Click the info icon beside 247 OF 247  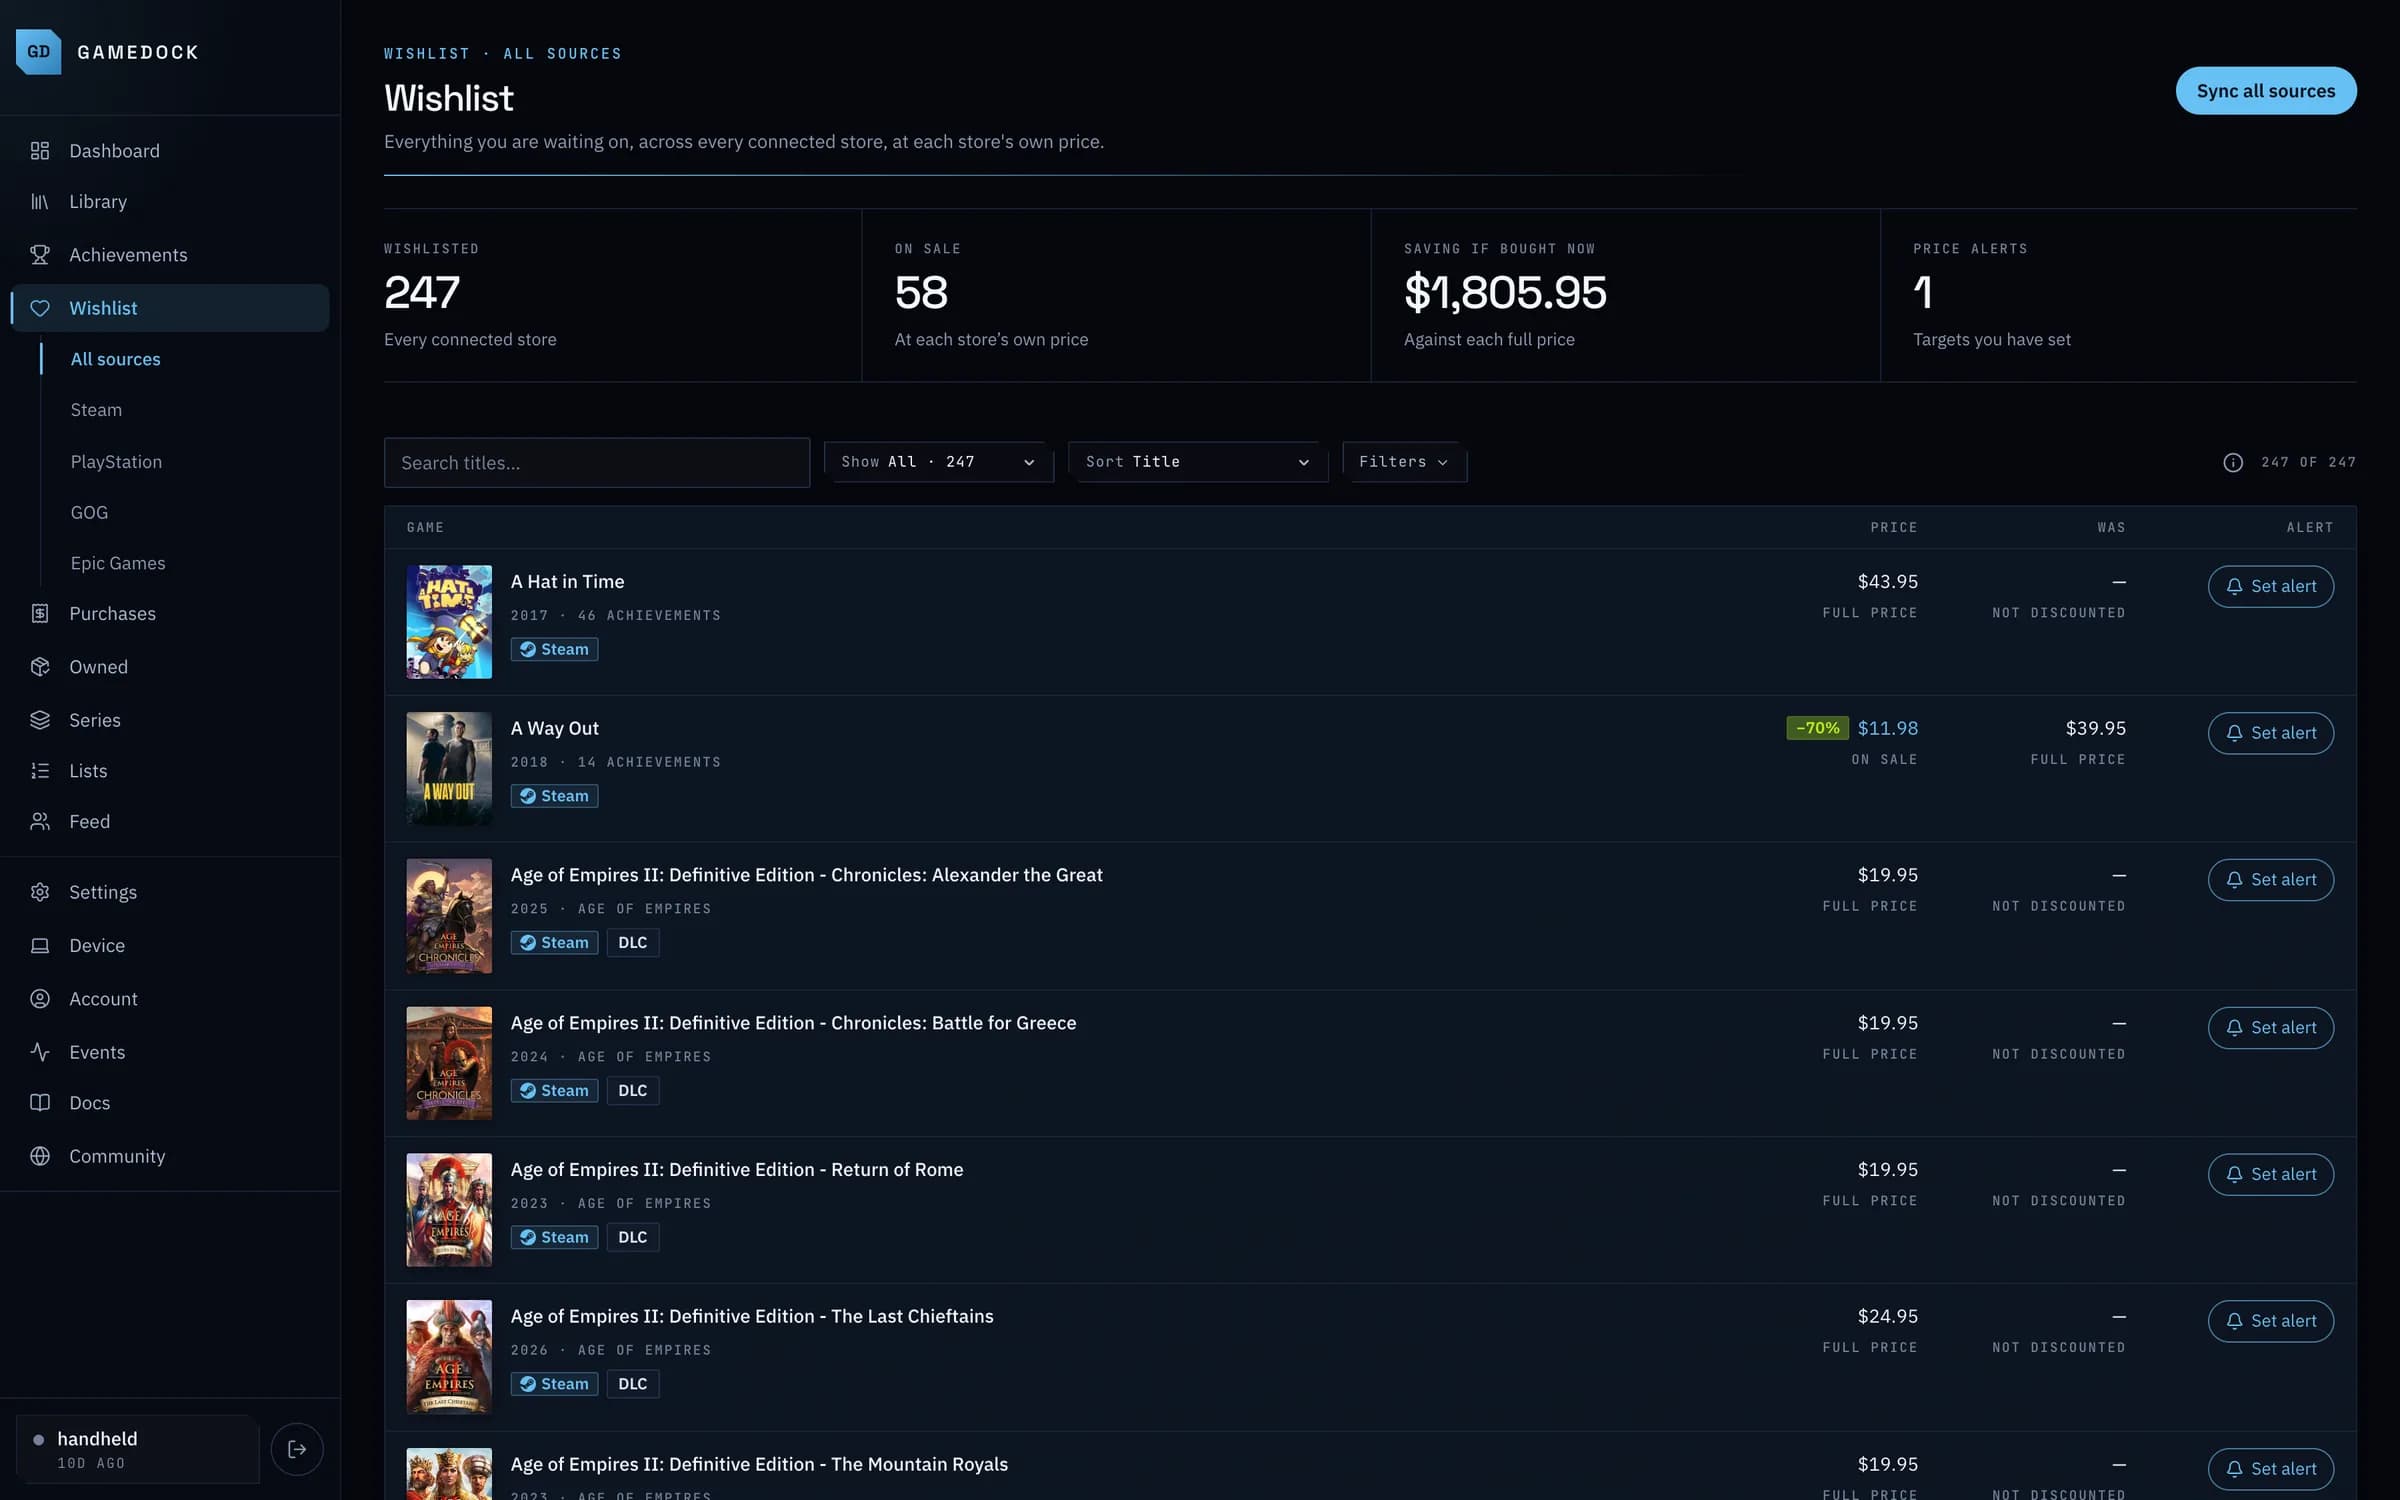(x=2233, y=463)
